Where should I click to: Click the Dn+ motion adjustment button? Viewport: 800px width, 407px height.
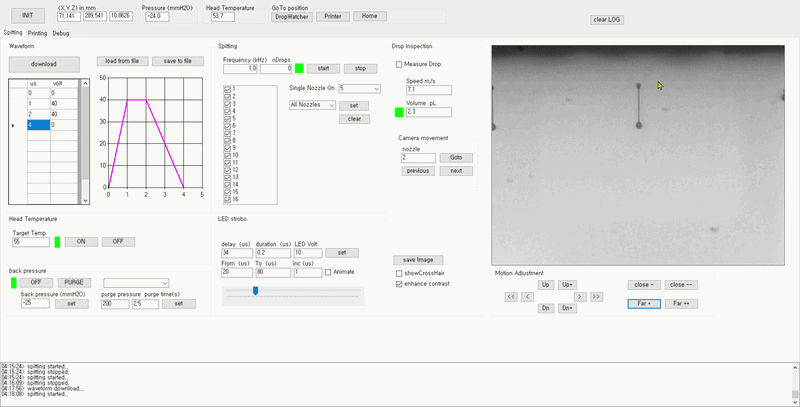568,308
